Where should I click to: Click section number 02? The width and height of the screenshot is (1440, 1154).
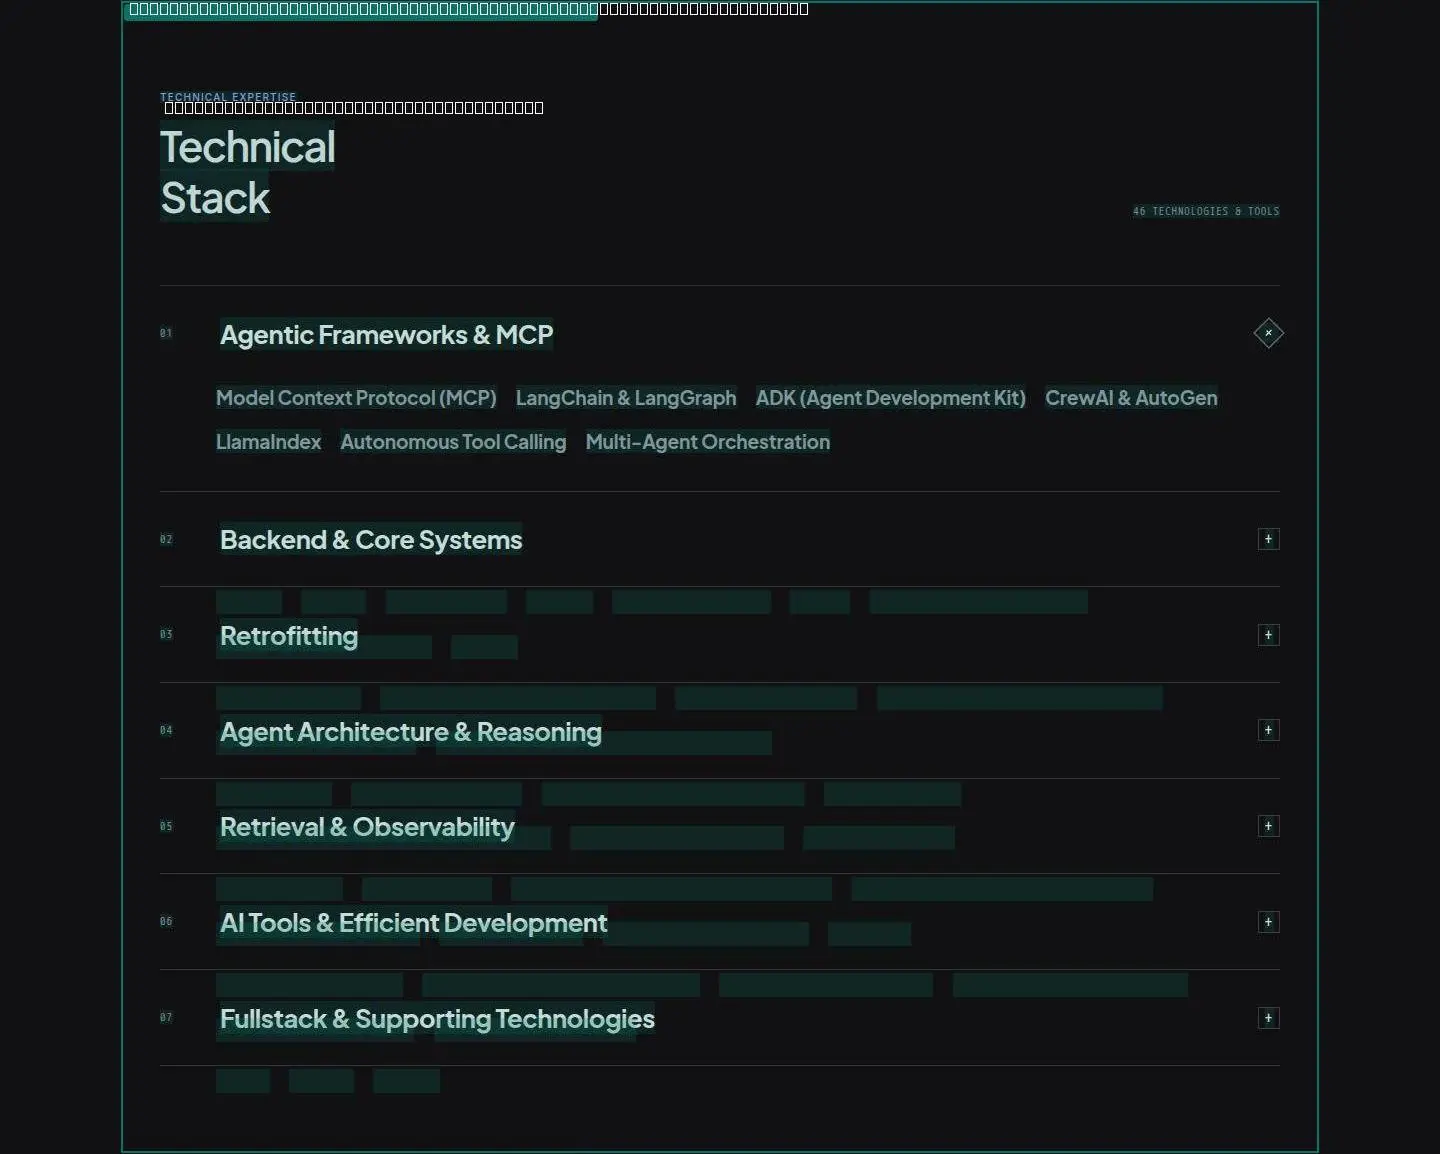(x=166, y=539)
